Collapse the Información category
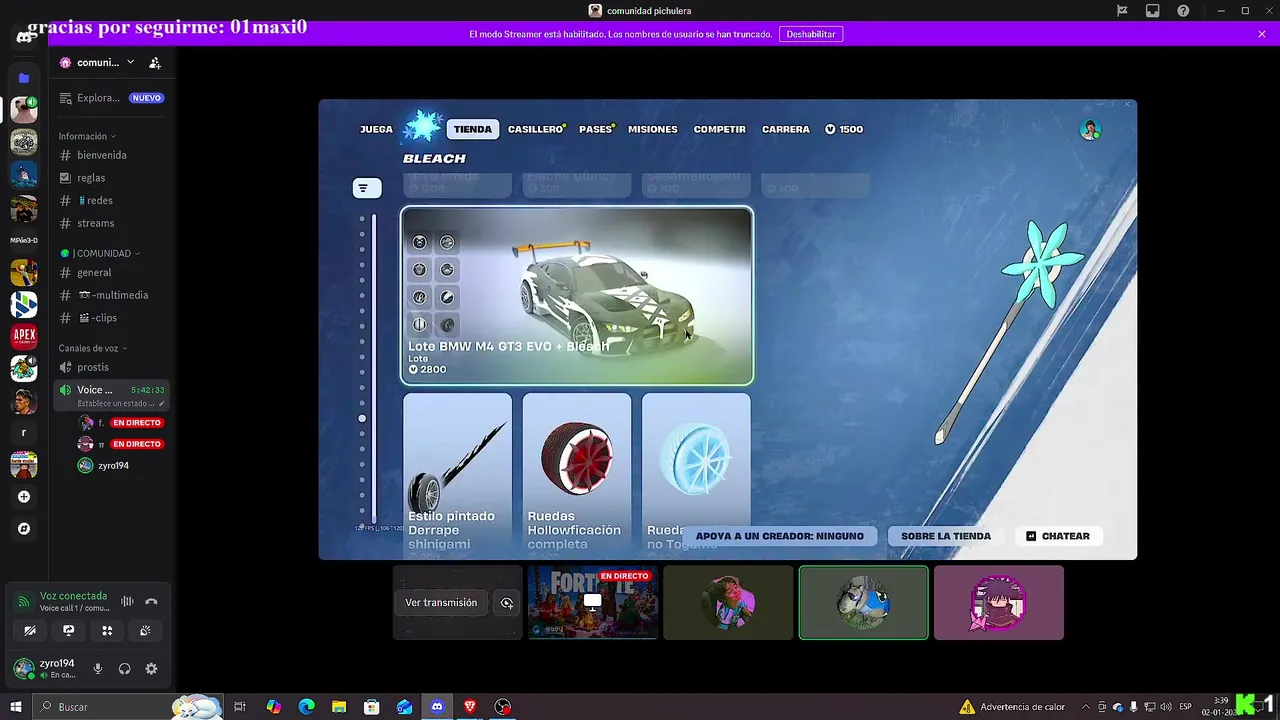Screen dimensions: 1280x720 click(87, 136)
